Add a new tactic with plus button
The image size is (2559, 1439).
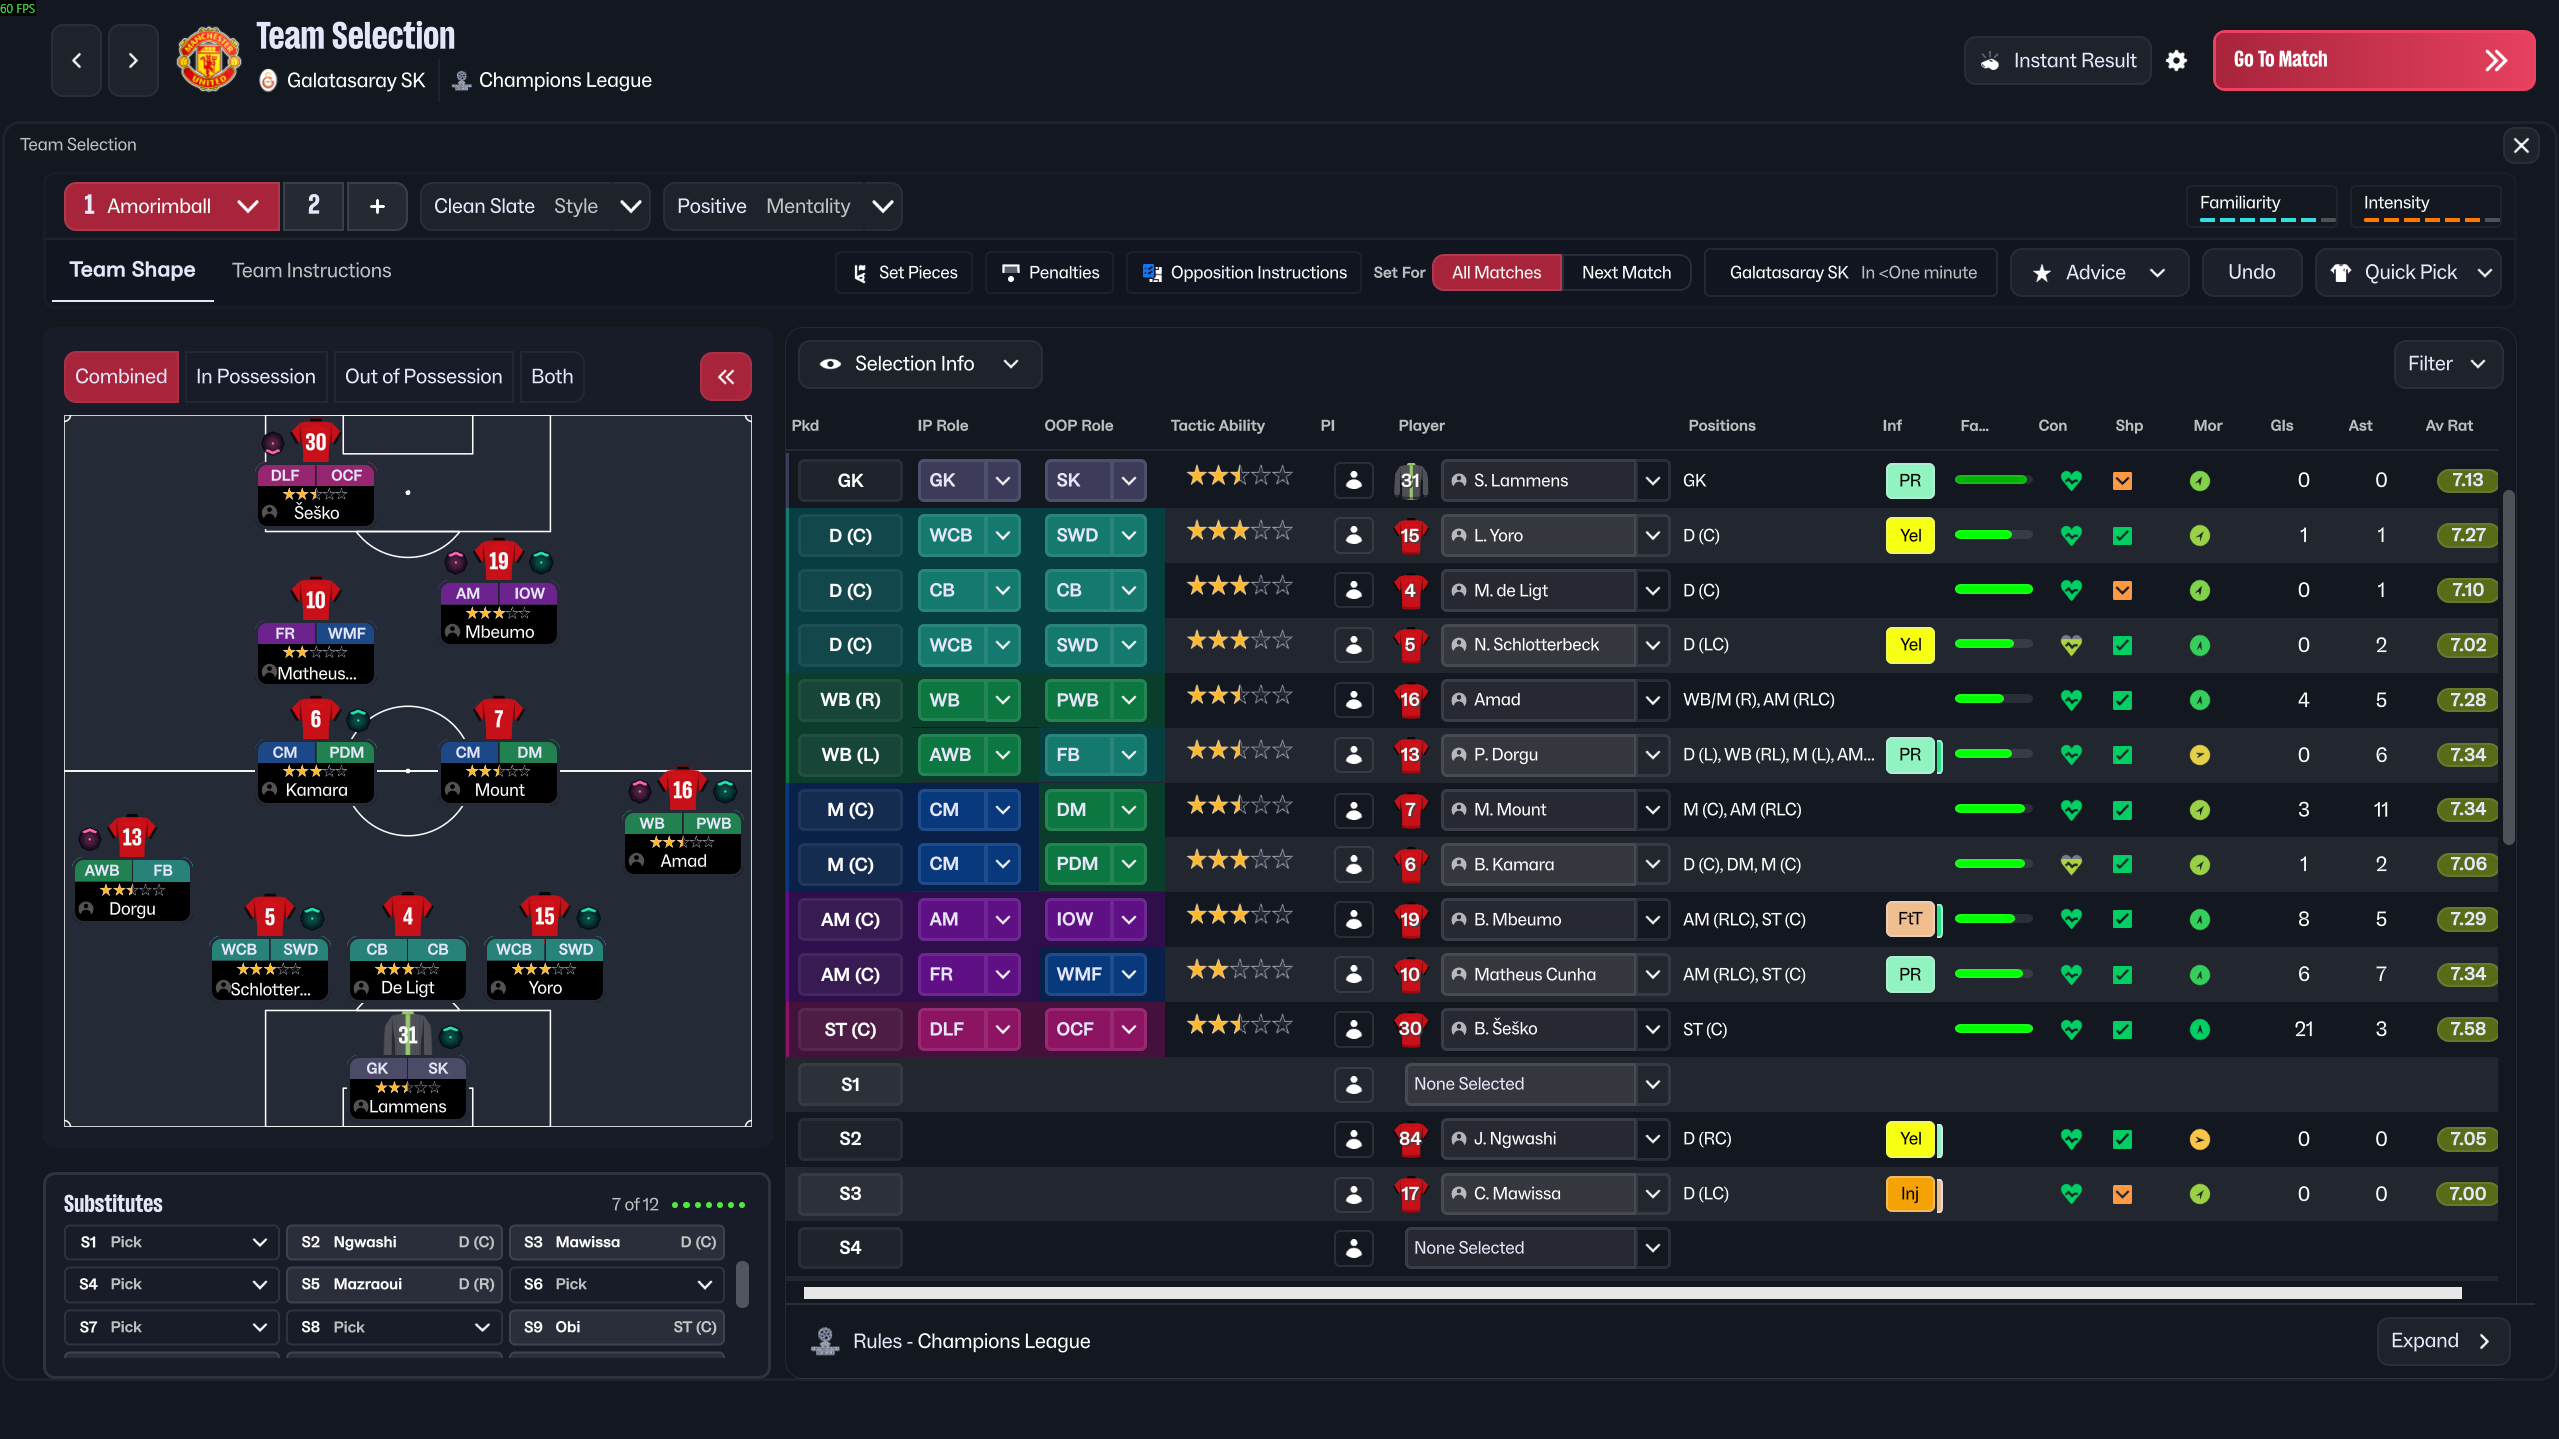pyautogui.click(x=377, y=206)
